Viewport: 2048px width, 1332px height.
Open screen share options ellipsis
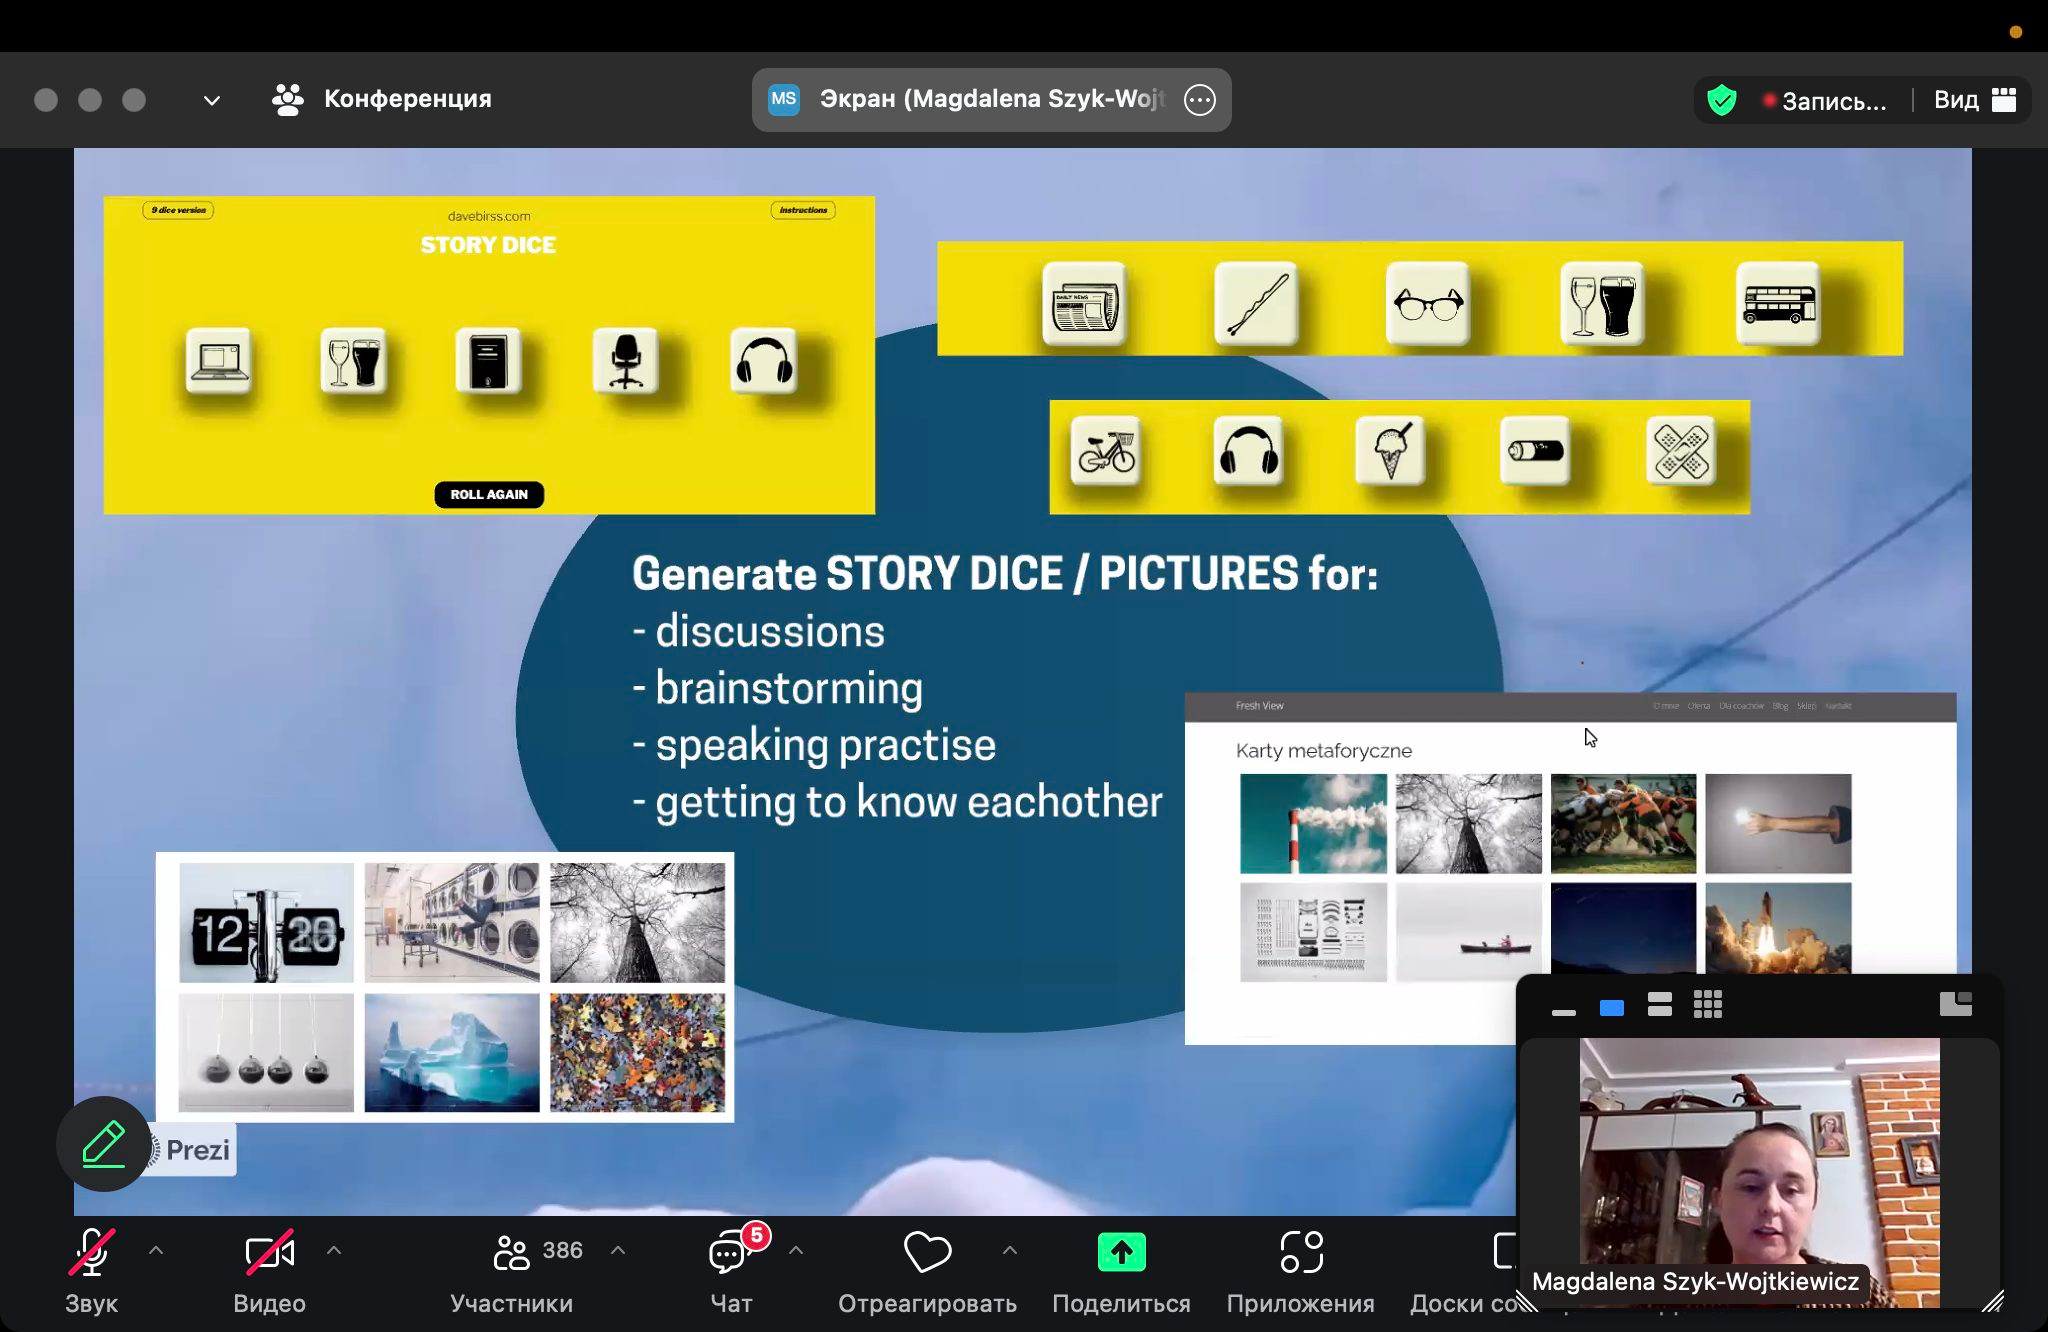pyautogui.click(x=1199, y=100)
